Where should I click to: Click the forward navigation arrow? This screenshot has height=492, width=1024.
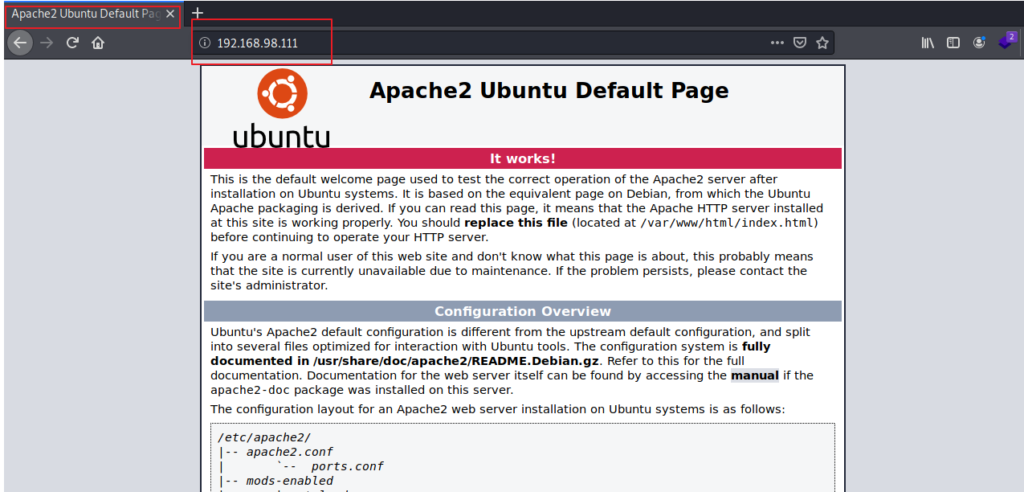pos(46,43)
